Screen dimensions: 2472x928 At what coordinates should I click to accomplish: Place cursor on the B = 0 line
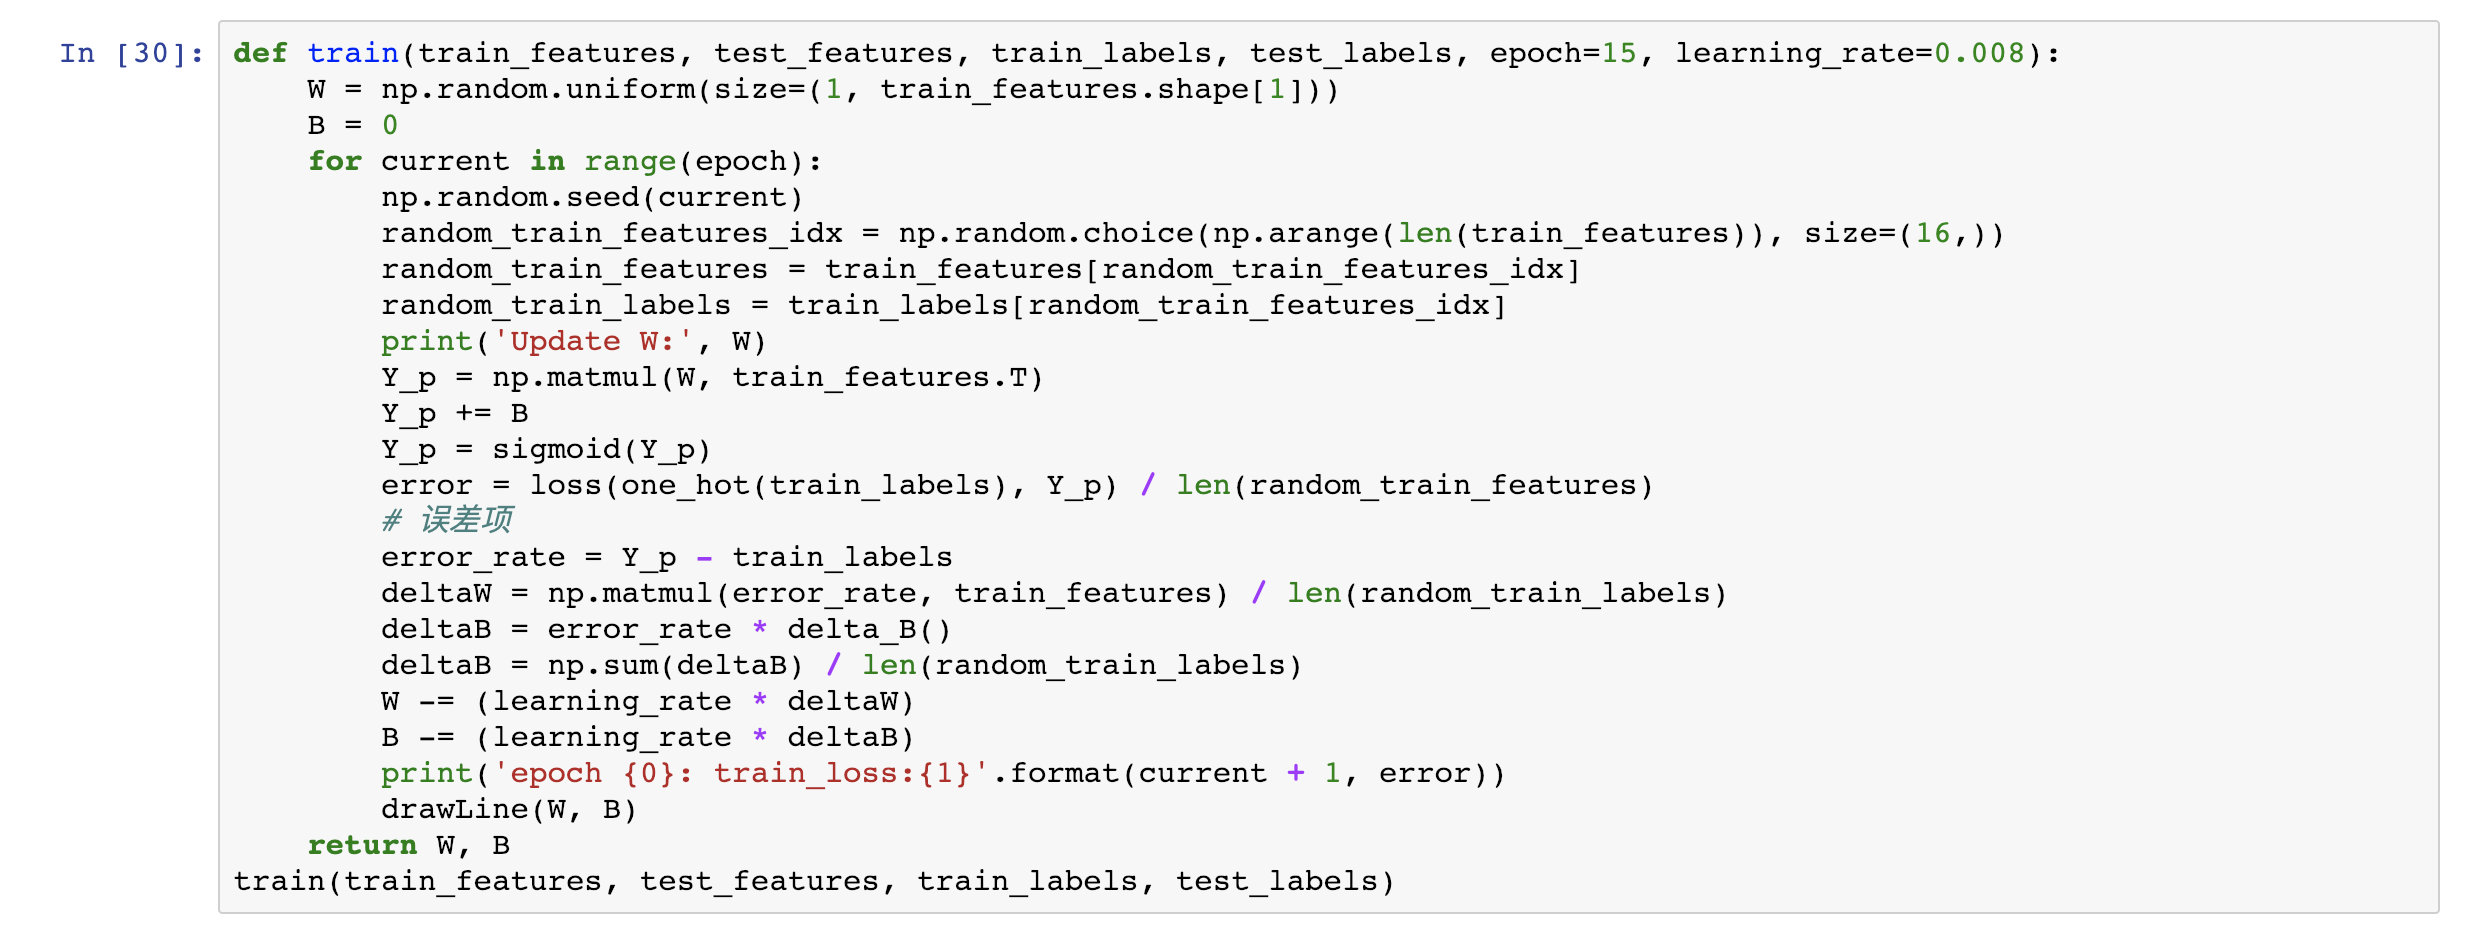352,125
